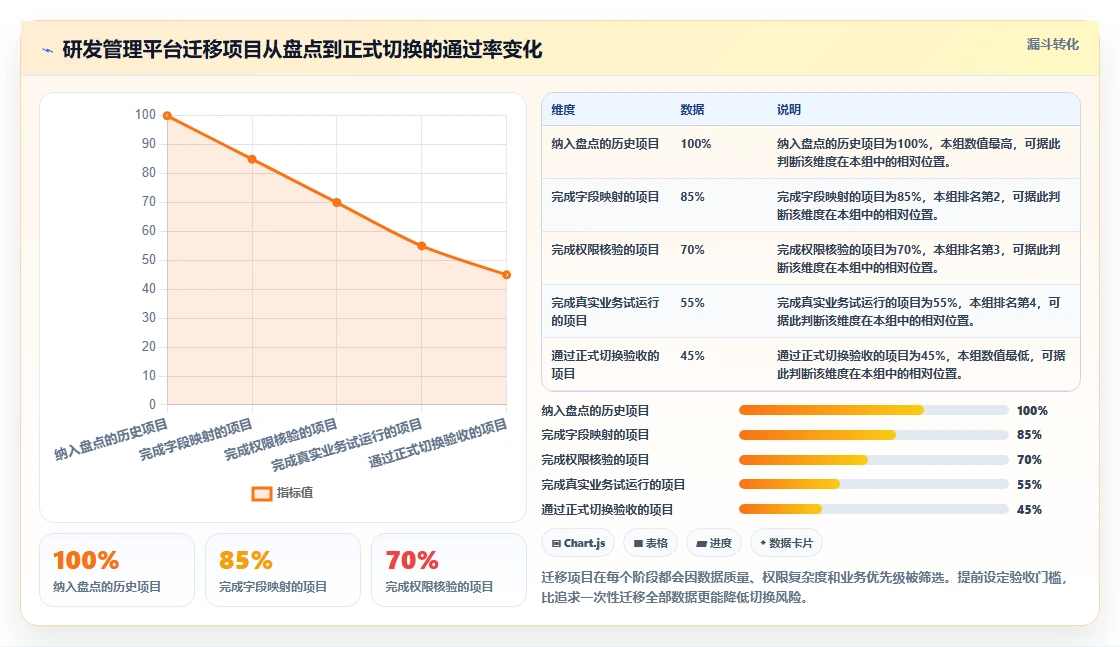The height and width of the screenshot is (647, 1120).
Task: Click the 完成真实业务试运行的项目 progress row label
Action: [x=614, y=485]
